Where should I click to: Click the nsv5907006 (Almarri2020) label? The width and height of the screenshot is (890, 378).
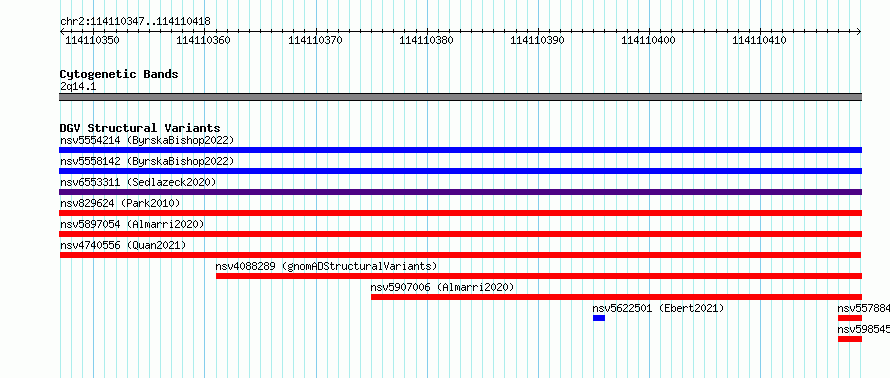[442, 287]
